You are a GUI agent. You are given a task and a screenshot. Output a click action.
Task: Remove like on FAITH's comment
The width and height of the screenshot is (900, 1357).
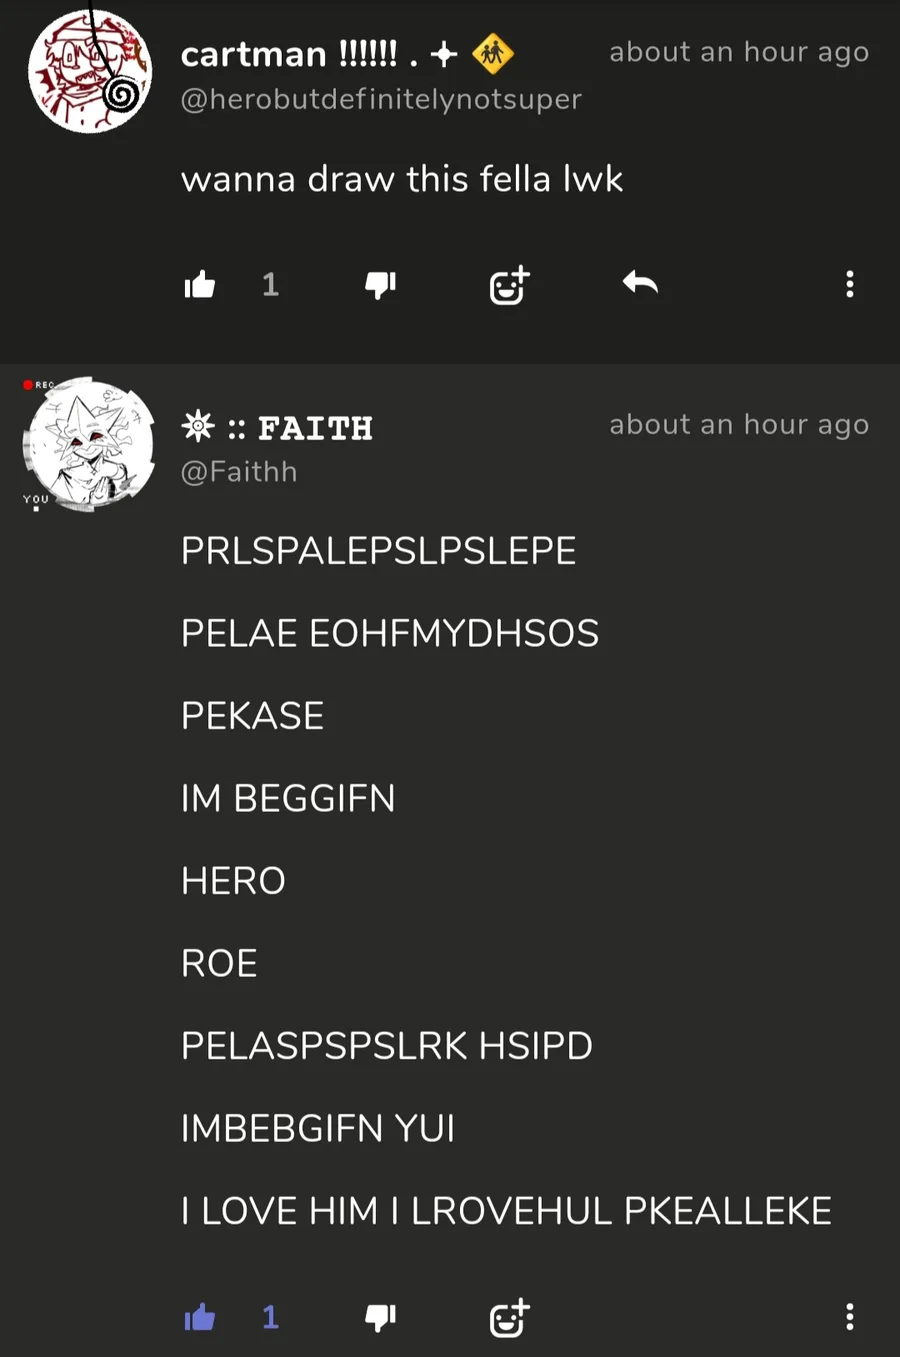point(200,1317)
